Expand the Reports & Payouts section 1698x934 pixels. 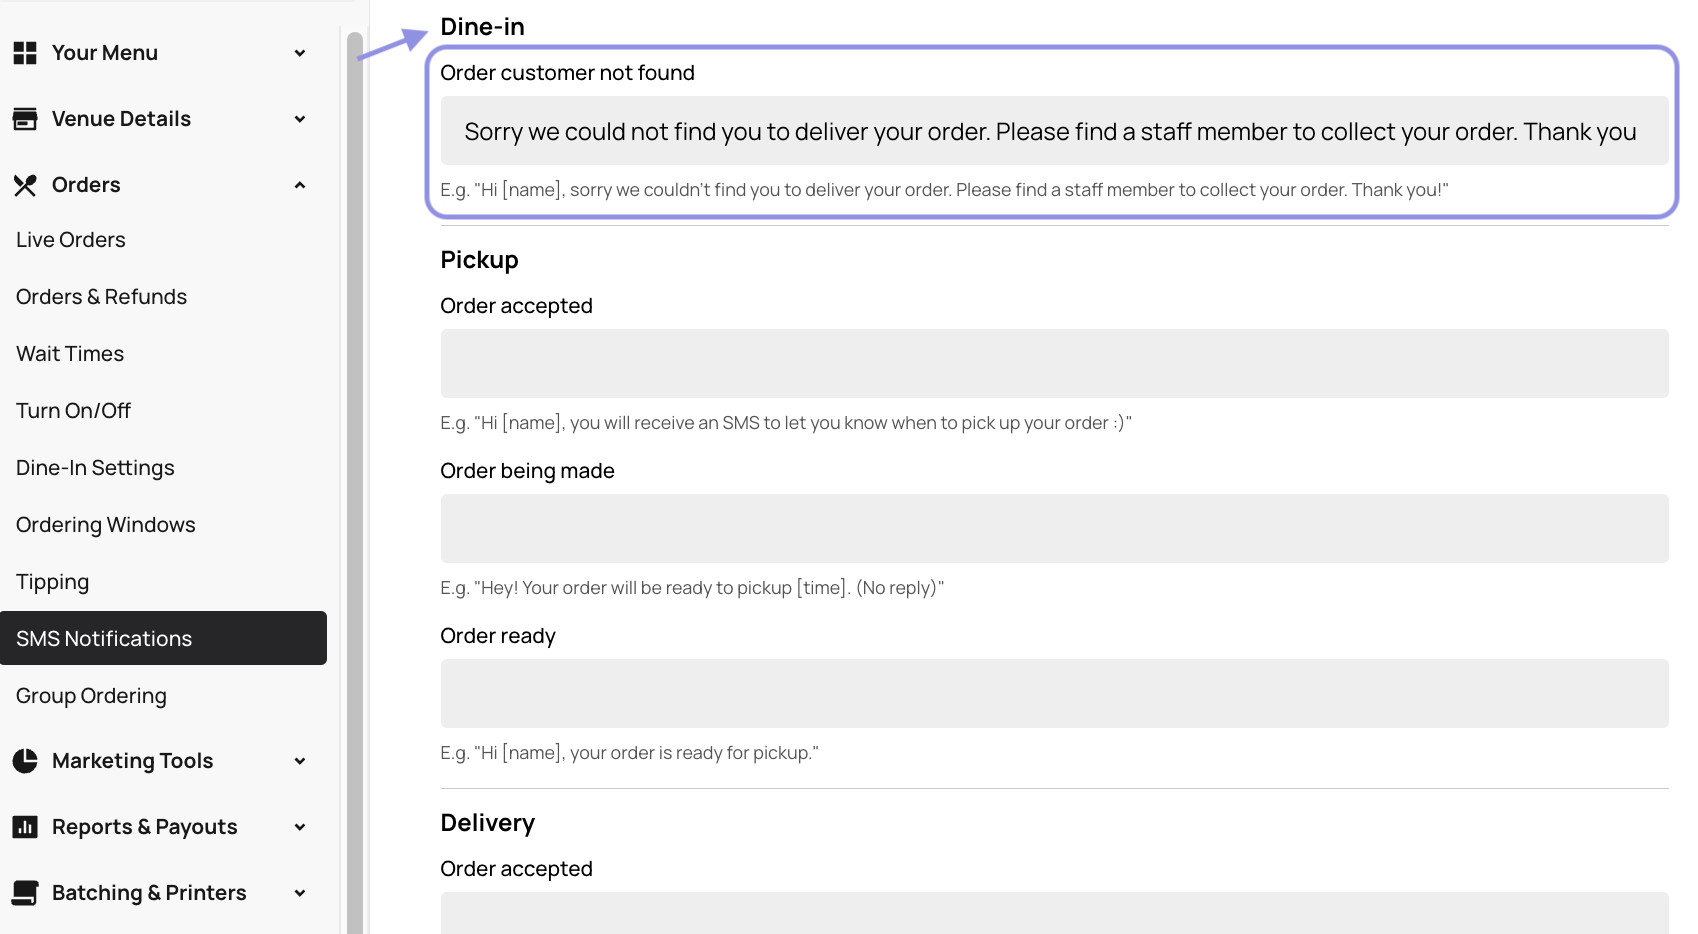[x=299, y=826]
